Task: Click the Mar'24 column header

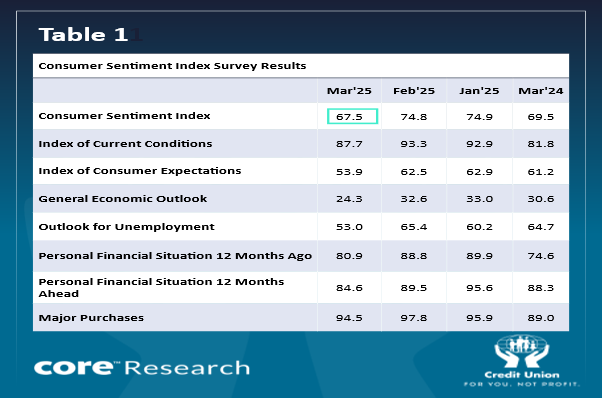Action: (541, 91)
